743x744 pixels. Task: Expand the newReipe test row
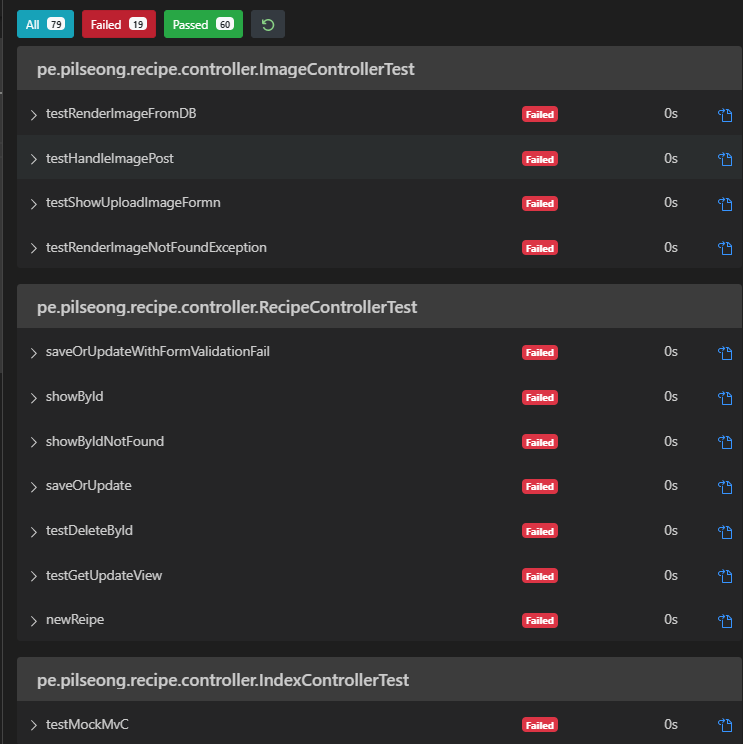33,621
